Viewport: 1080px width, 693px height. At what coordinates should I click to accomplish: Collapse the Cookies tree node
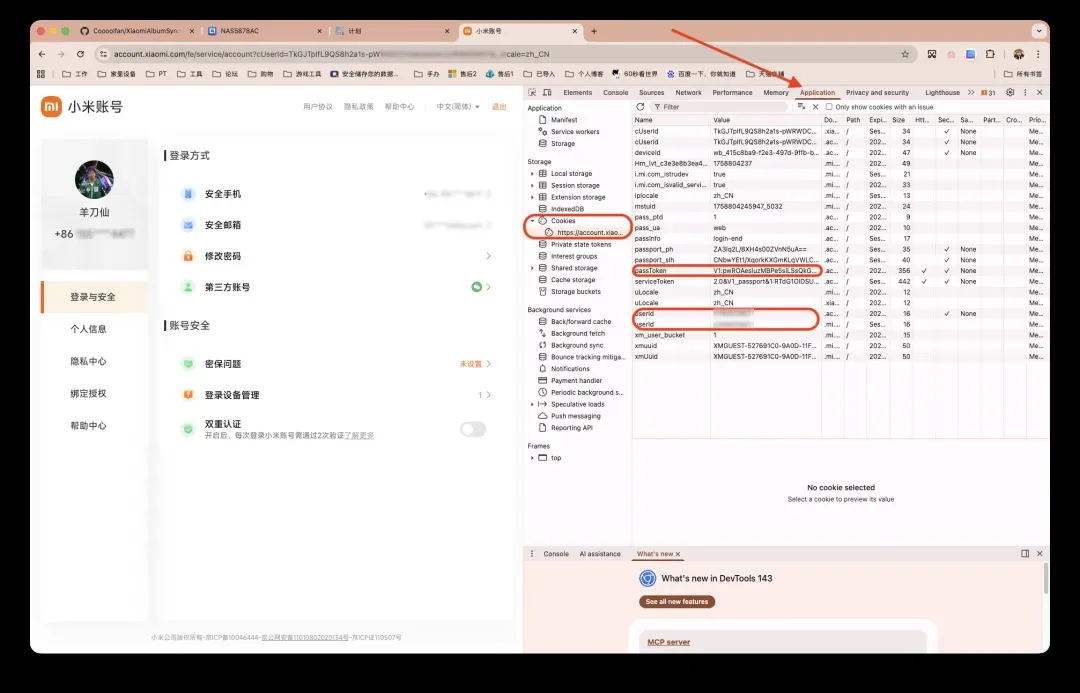click(x=532, y=220)
